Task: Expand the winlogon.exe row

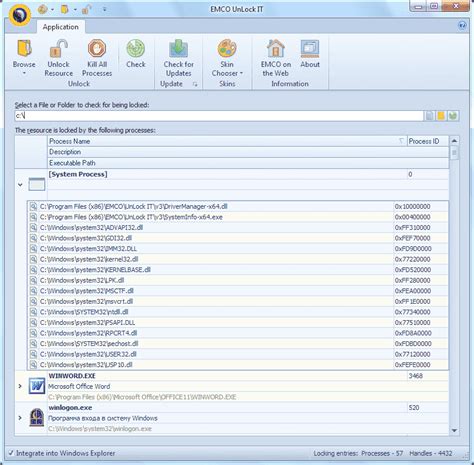Action: point(20,417)
